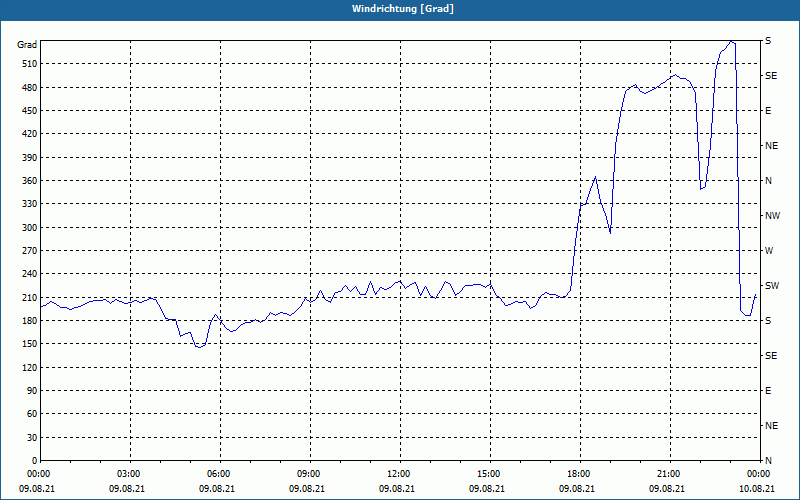Click the W compass label

[769, 251]
